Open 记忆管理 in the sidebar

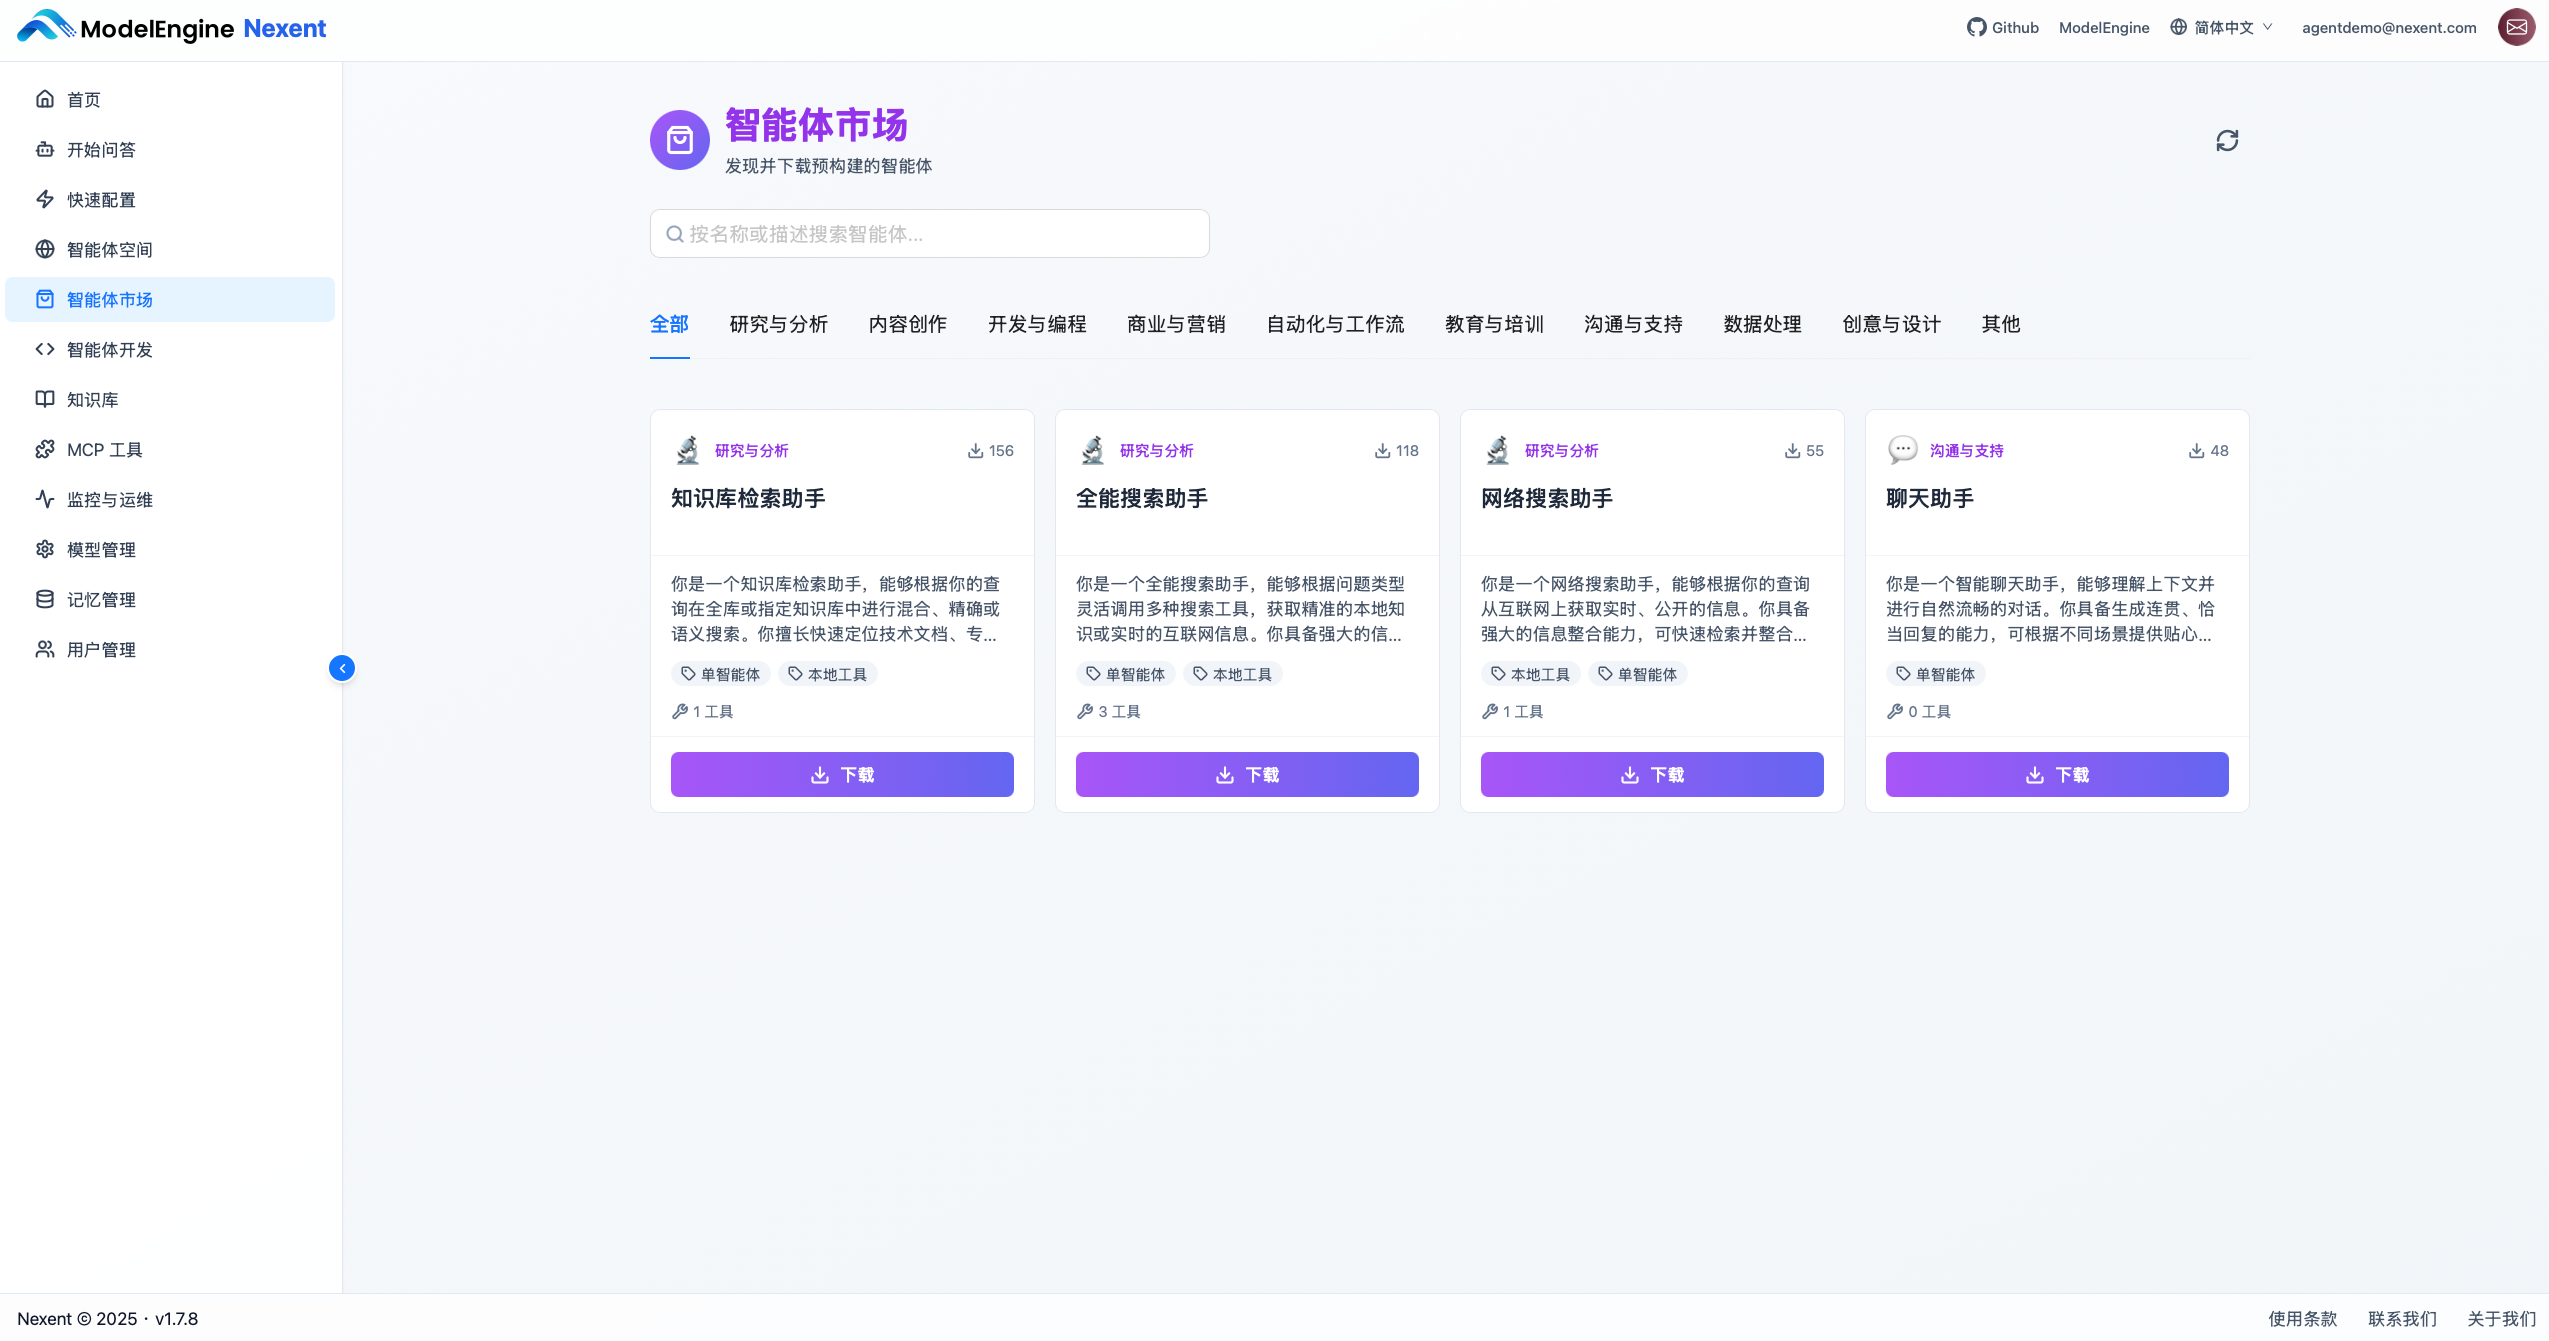[101, 600]
